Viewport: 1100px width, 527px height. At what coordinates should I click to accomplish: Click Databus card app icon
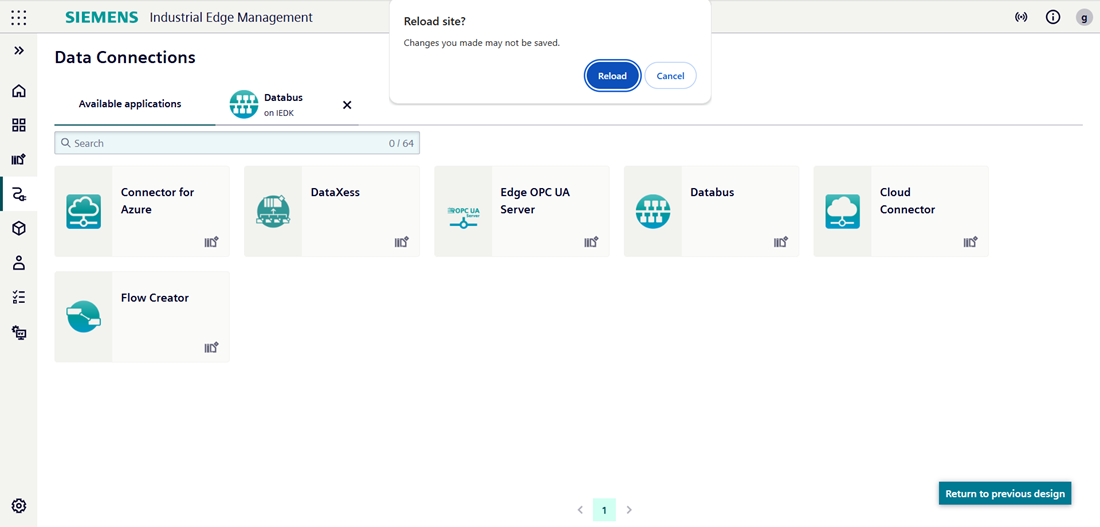[653, 211]
